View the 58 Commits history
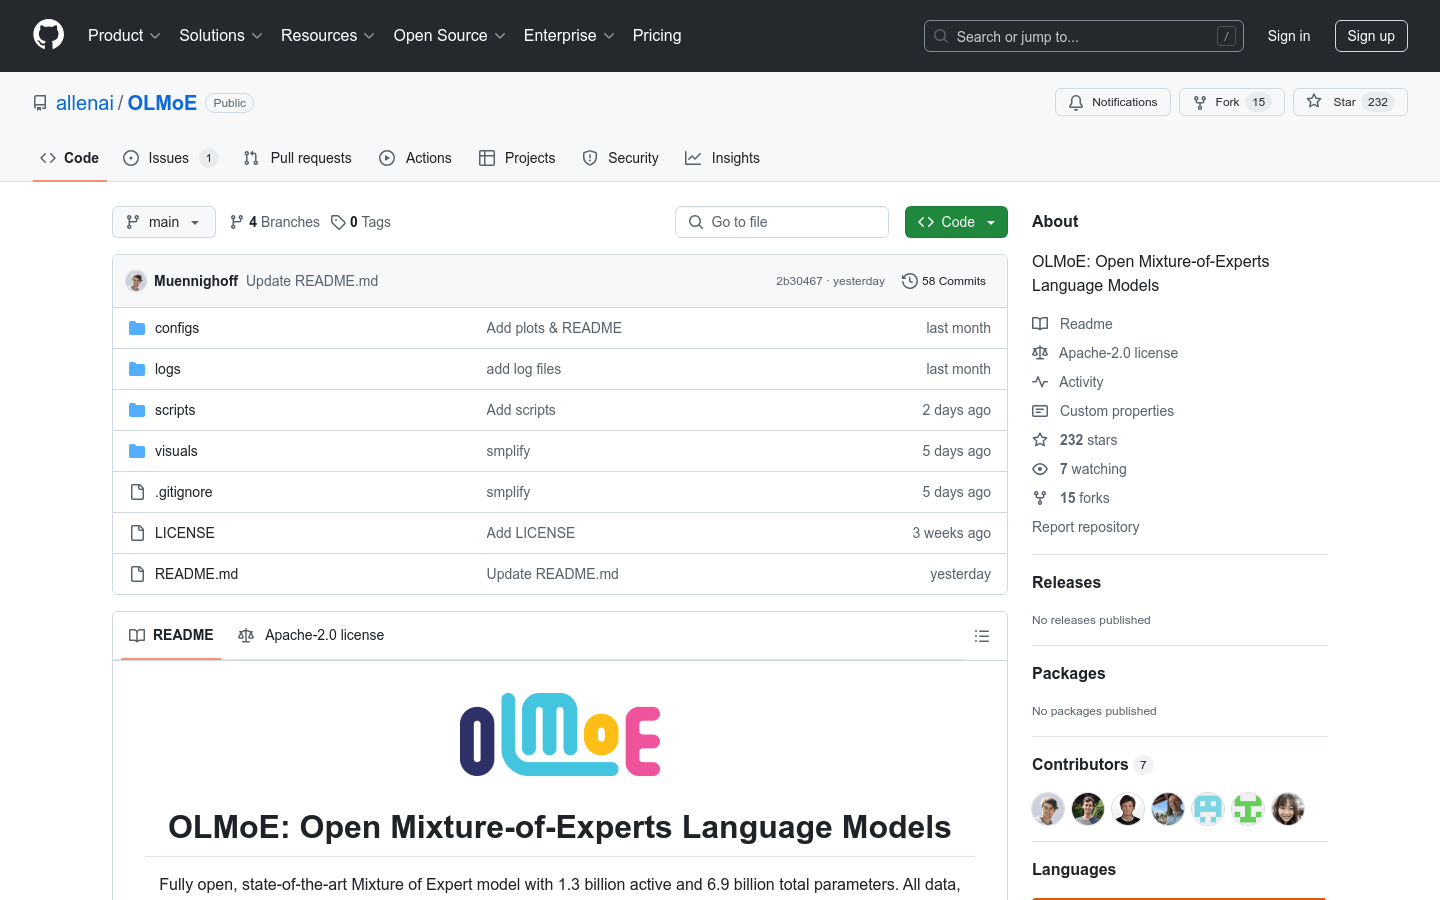 [944, 281]
